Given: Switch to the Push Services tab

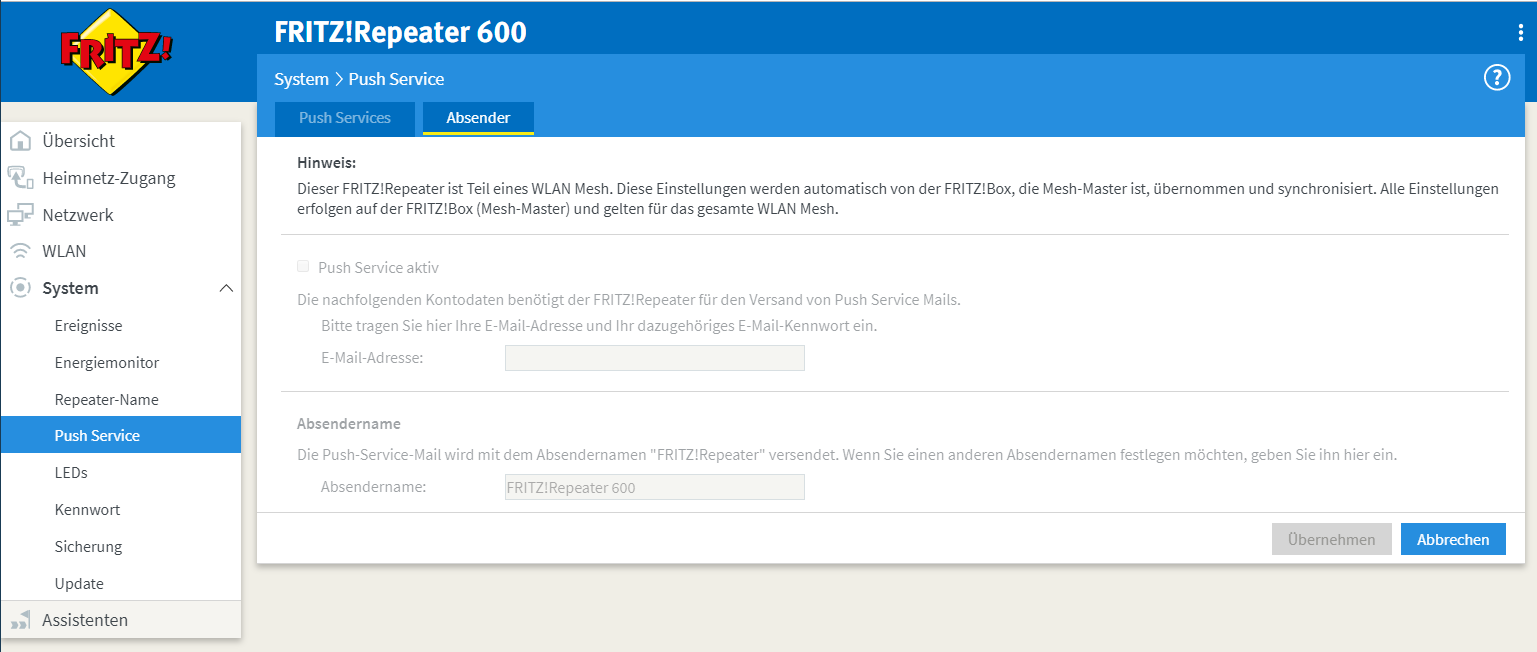Looking at the screenshot, I should 345,118.
